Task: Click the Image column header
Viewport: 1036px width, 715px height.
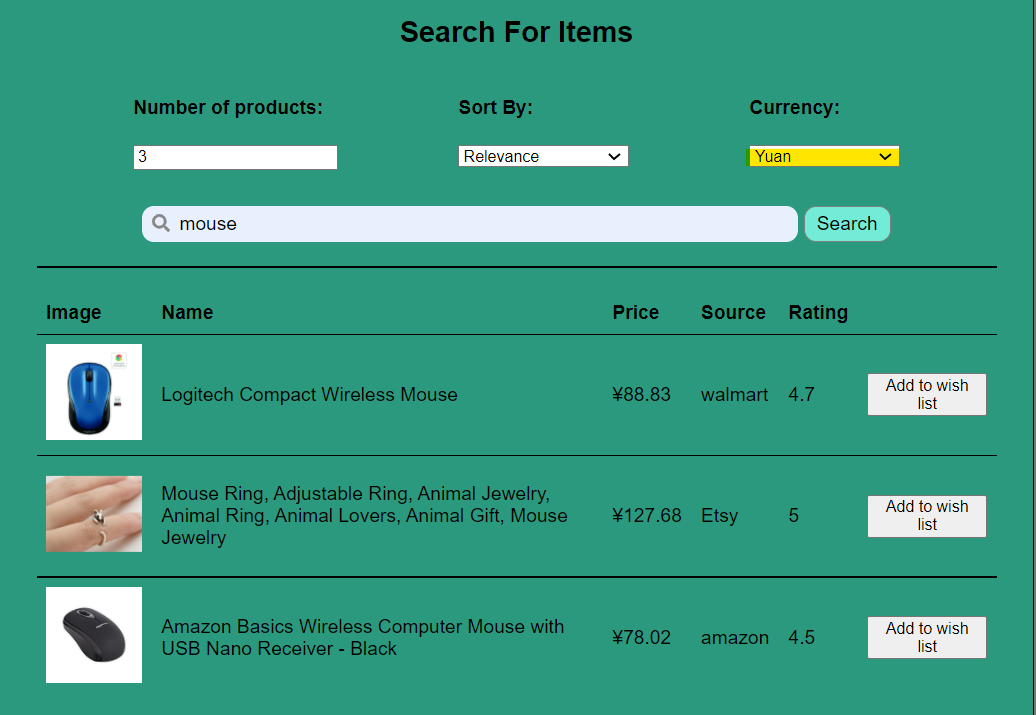Action: point(73,312)
